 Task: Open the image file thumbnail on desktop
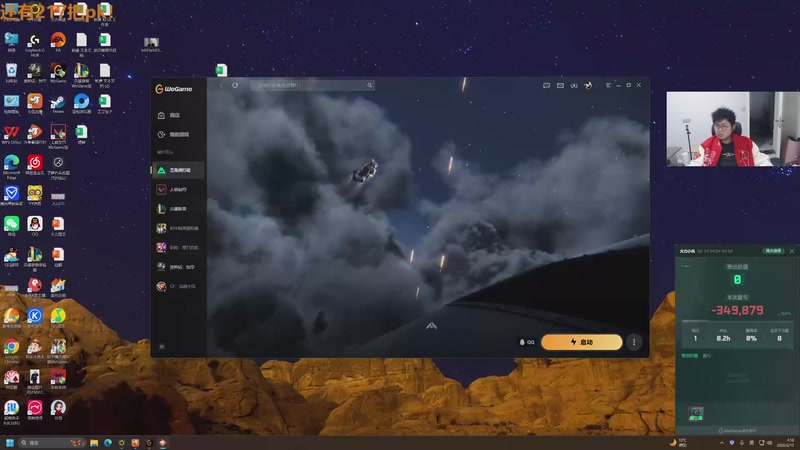tap(151, 45)
